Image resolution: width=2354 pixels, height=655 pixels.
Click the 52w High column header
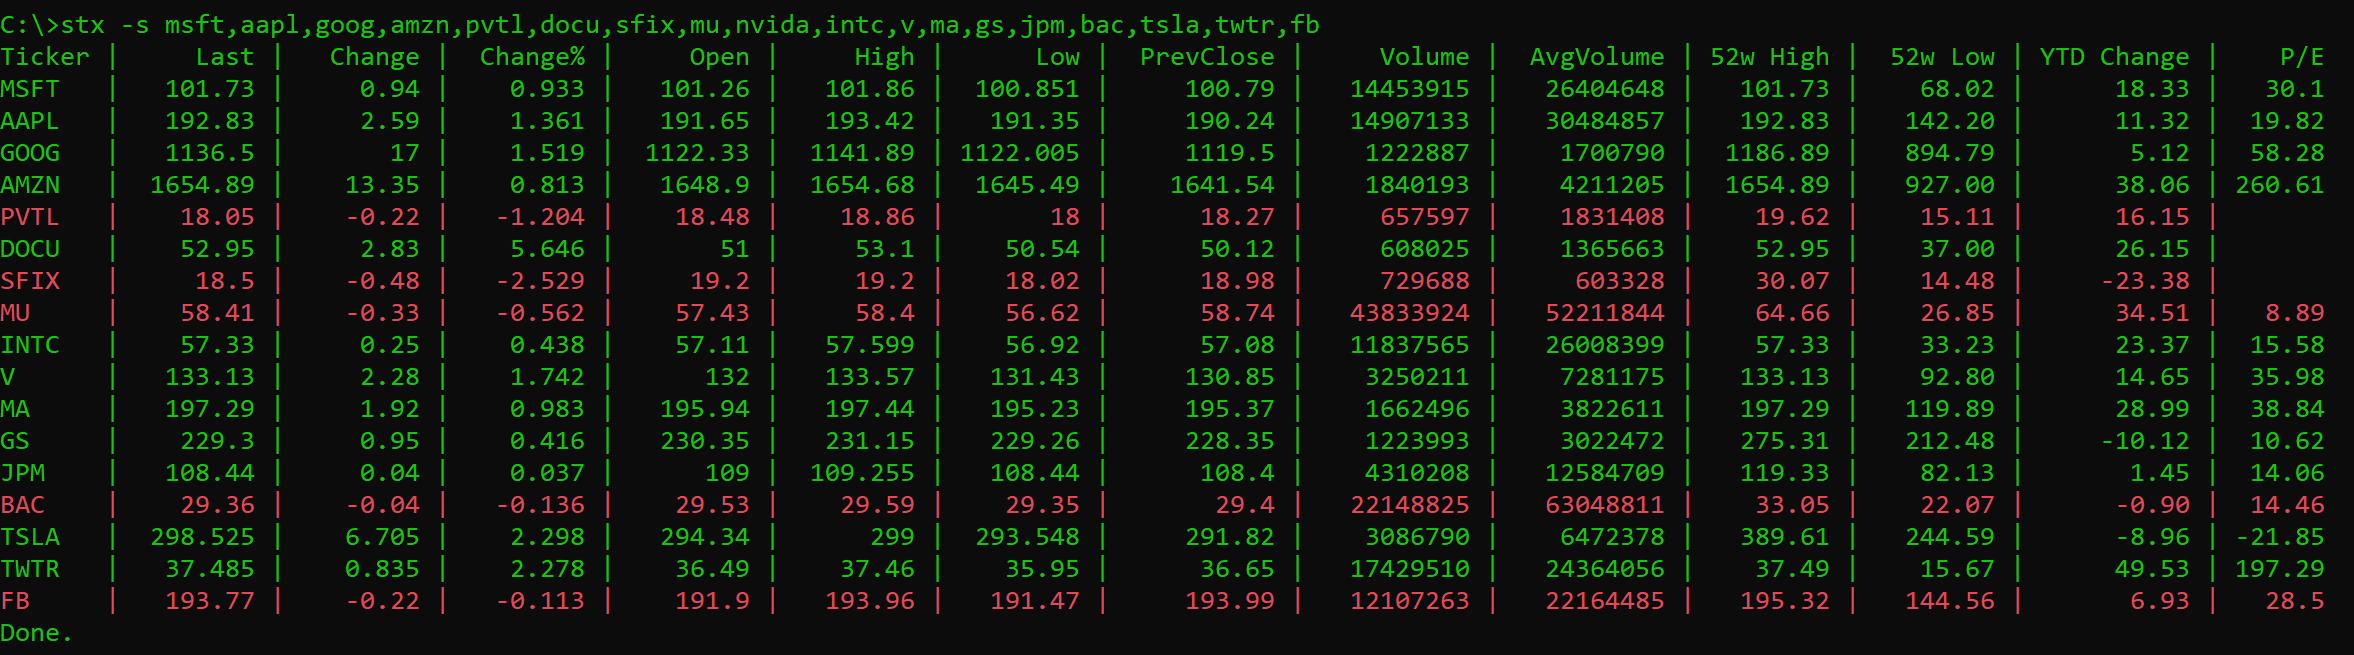point(1770,57)
